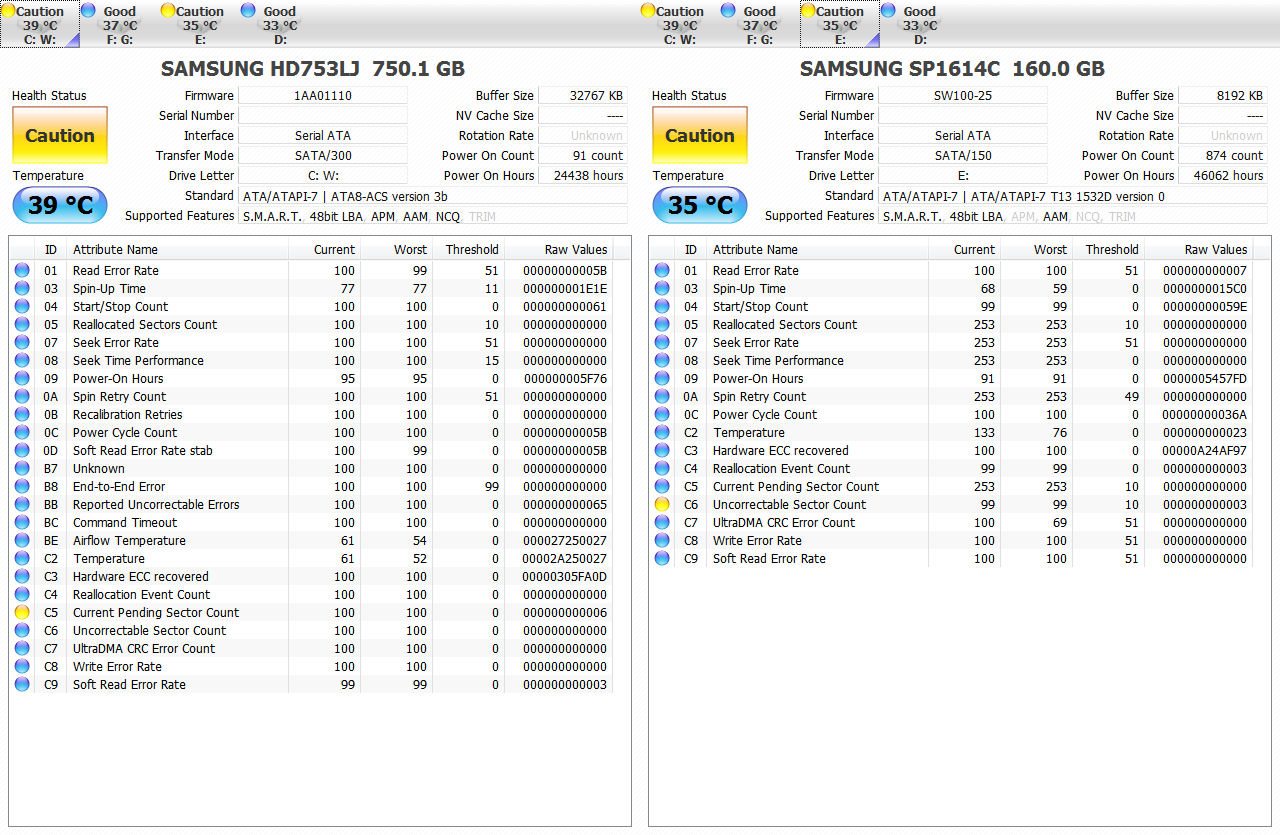
Task: Click blue orb beside Command Timeout attribute
Action: (22, 522)
